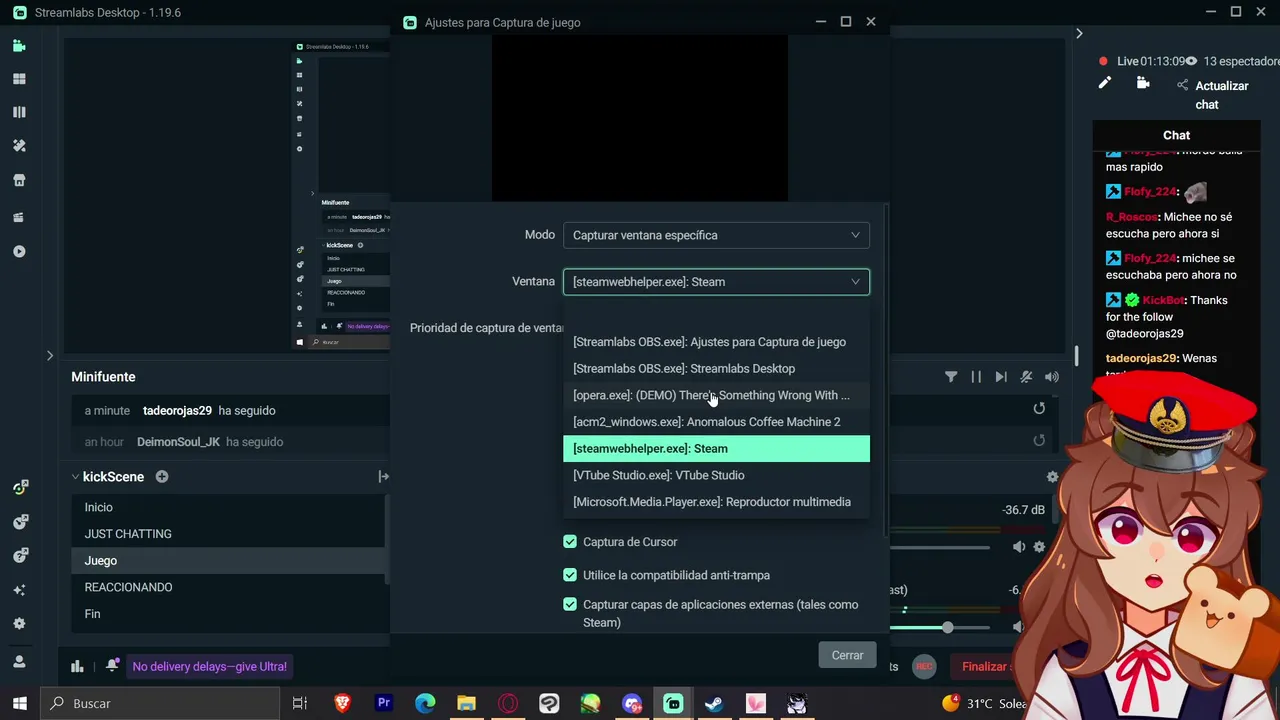Click the notifications bell icon in the bottom bar
The width and height of the screenshot is (1280, 720).
coord(112,666)
